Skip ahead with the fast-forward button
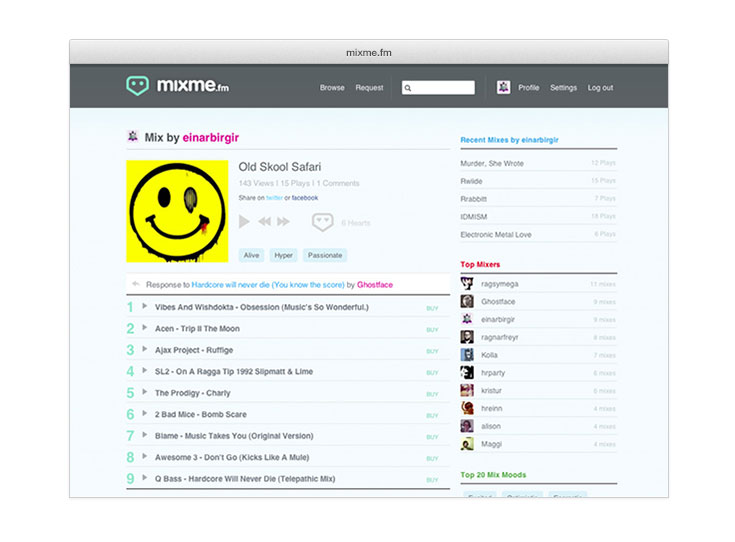Image resolution: width=735 pixels, height=542 pixels. [283, 221]
